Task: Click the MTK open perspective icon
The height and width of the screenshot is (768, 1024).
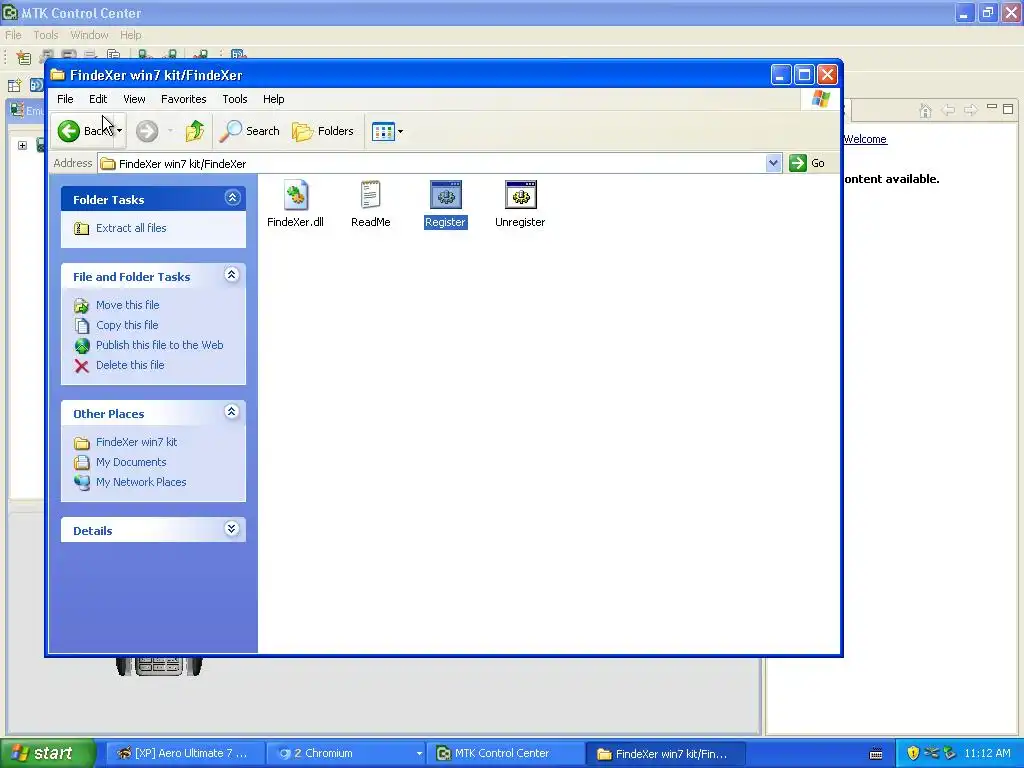Action: pyautogui.click(x=14, y=85)
